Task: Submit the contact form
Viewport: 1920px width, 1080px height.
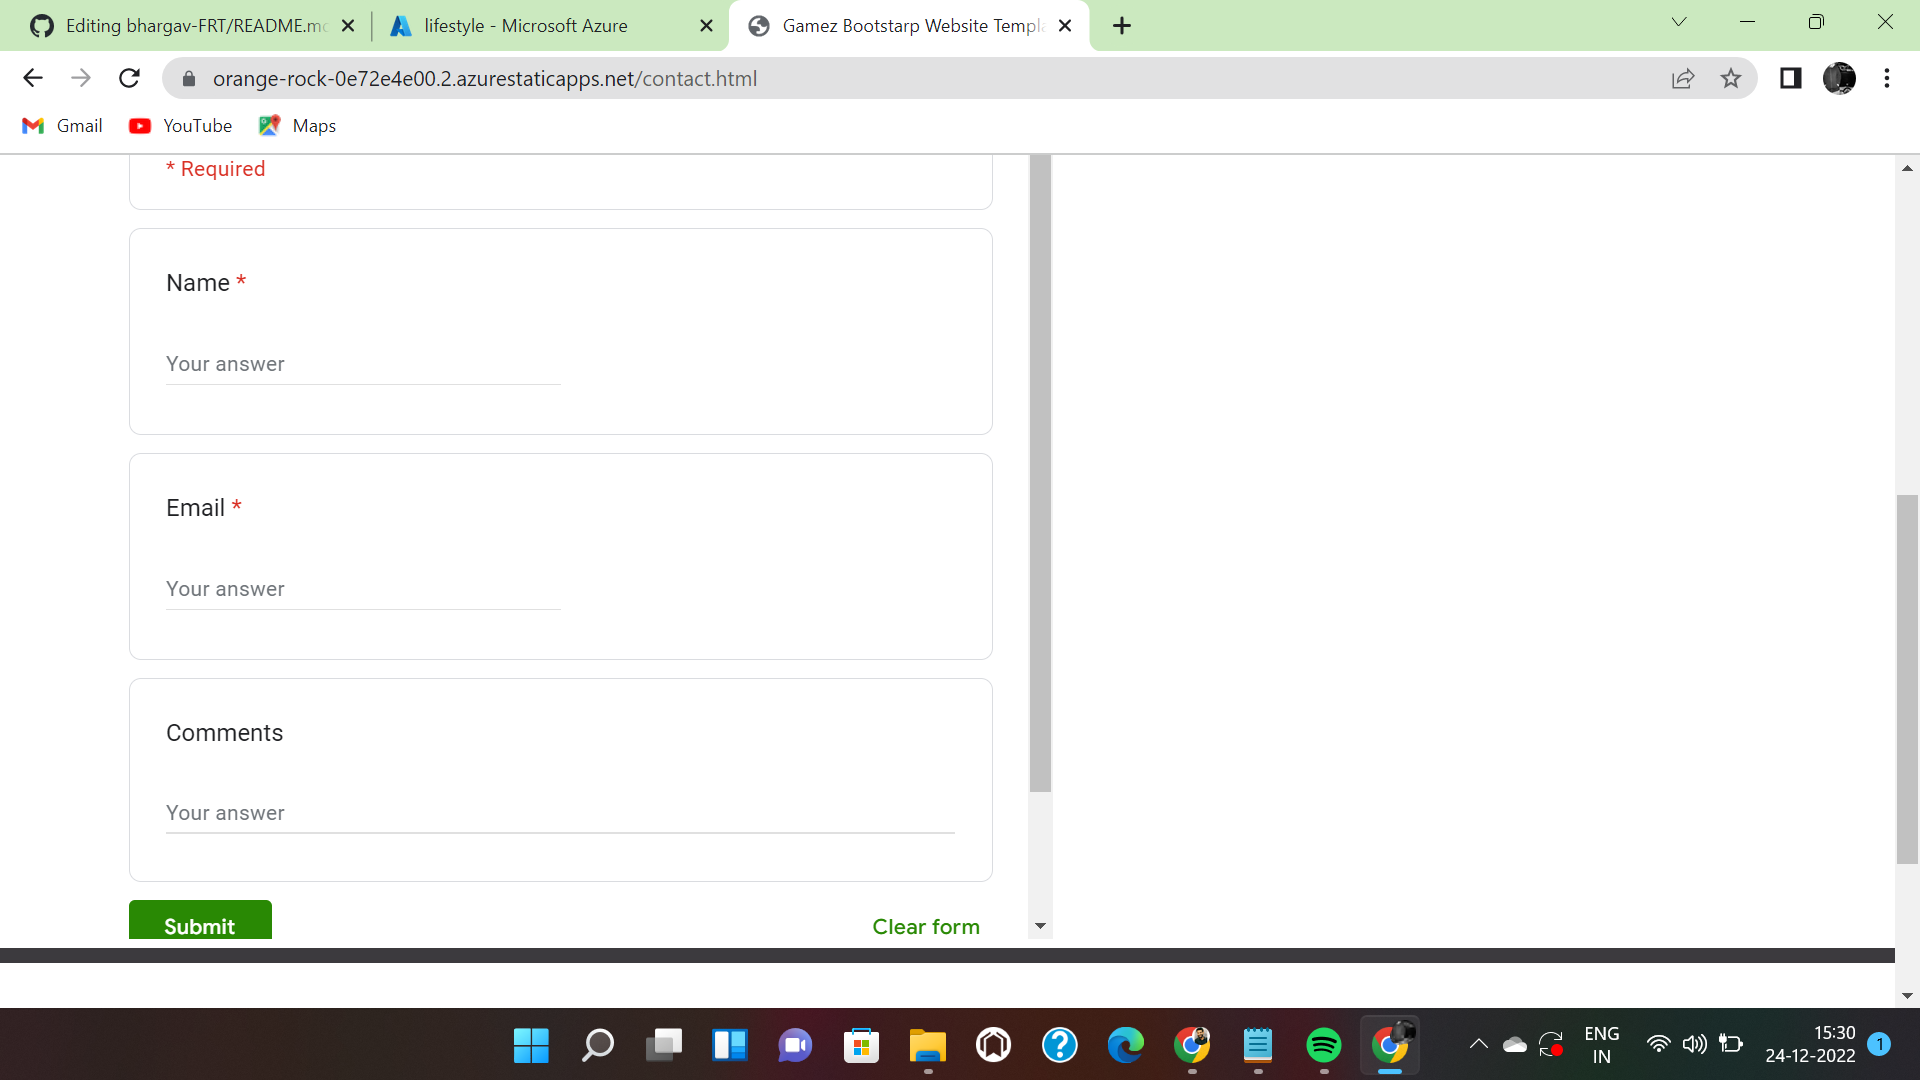Action: (x=200, y=922)
